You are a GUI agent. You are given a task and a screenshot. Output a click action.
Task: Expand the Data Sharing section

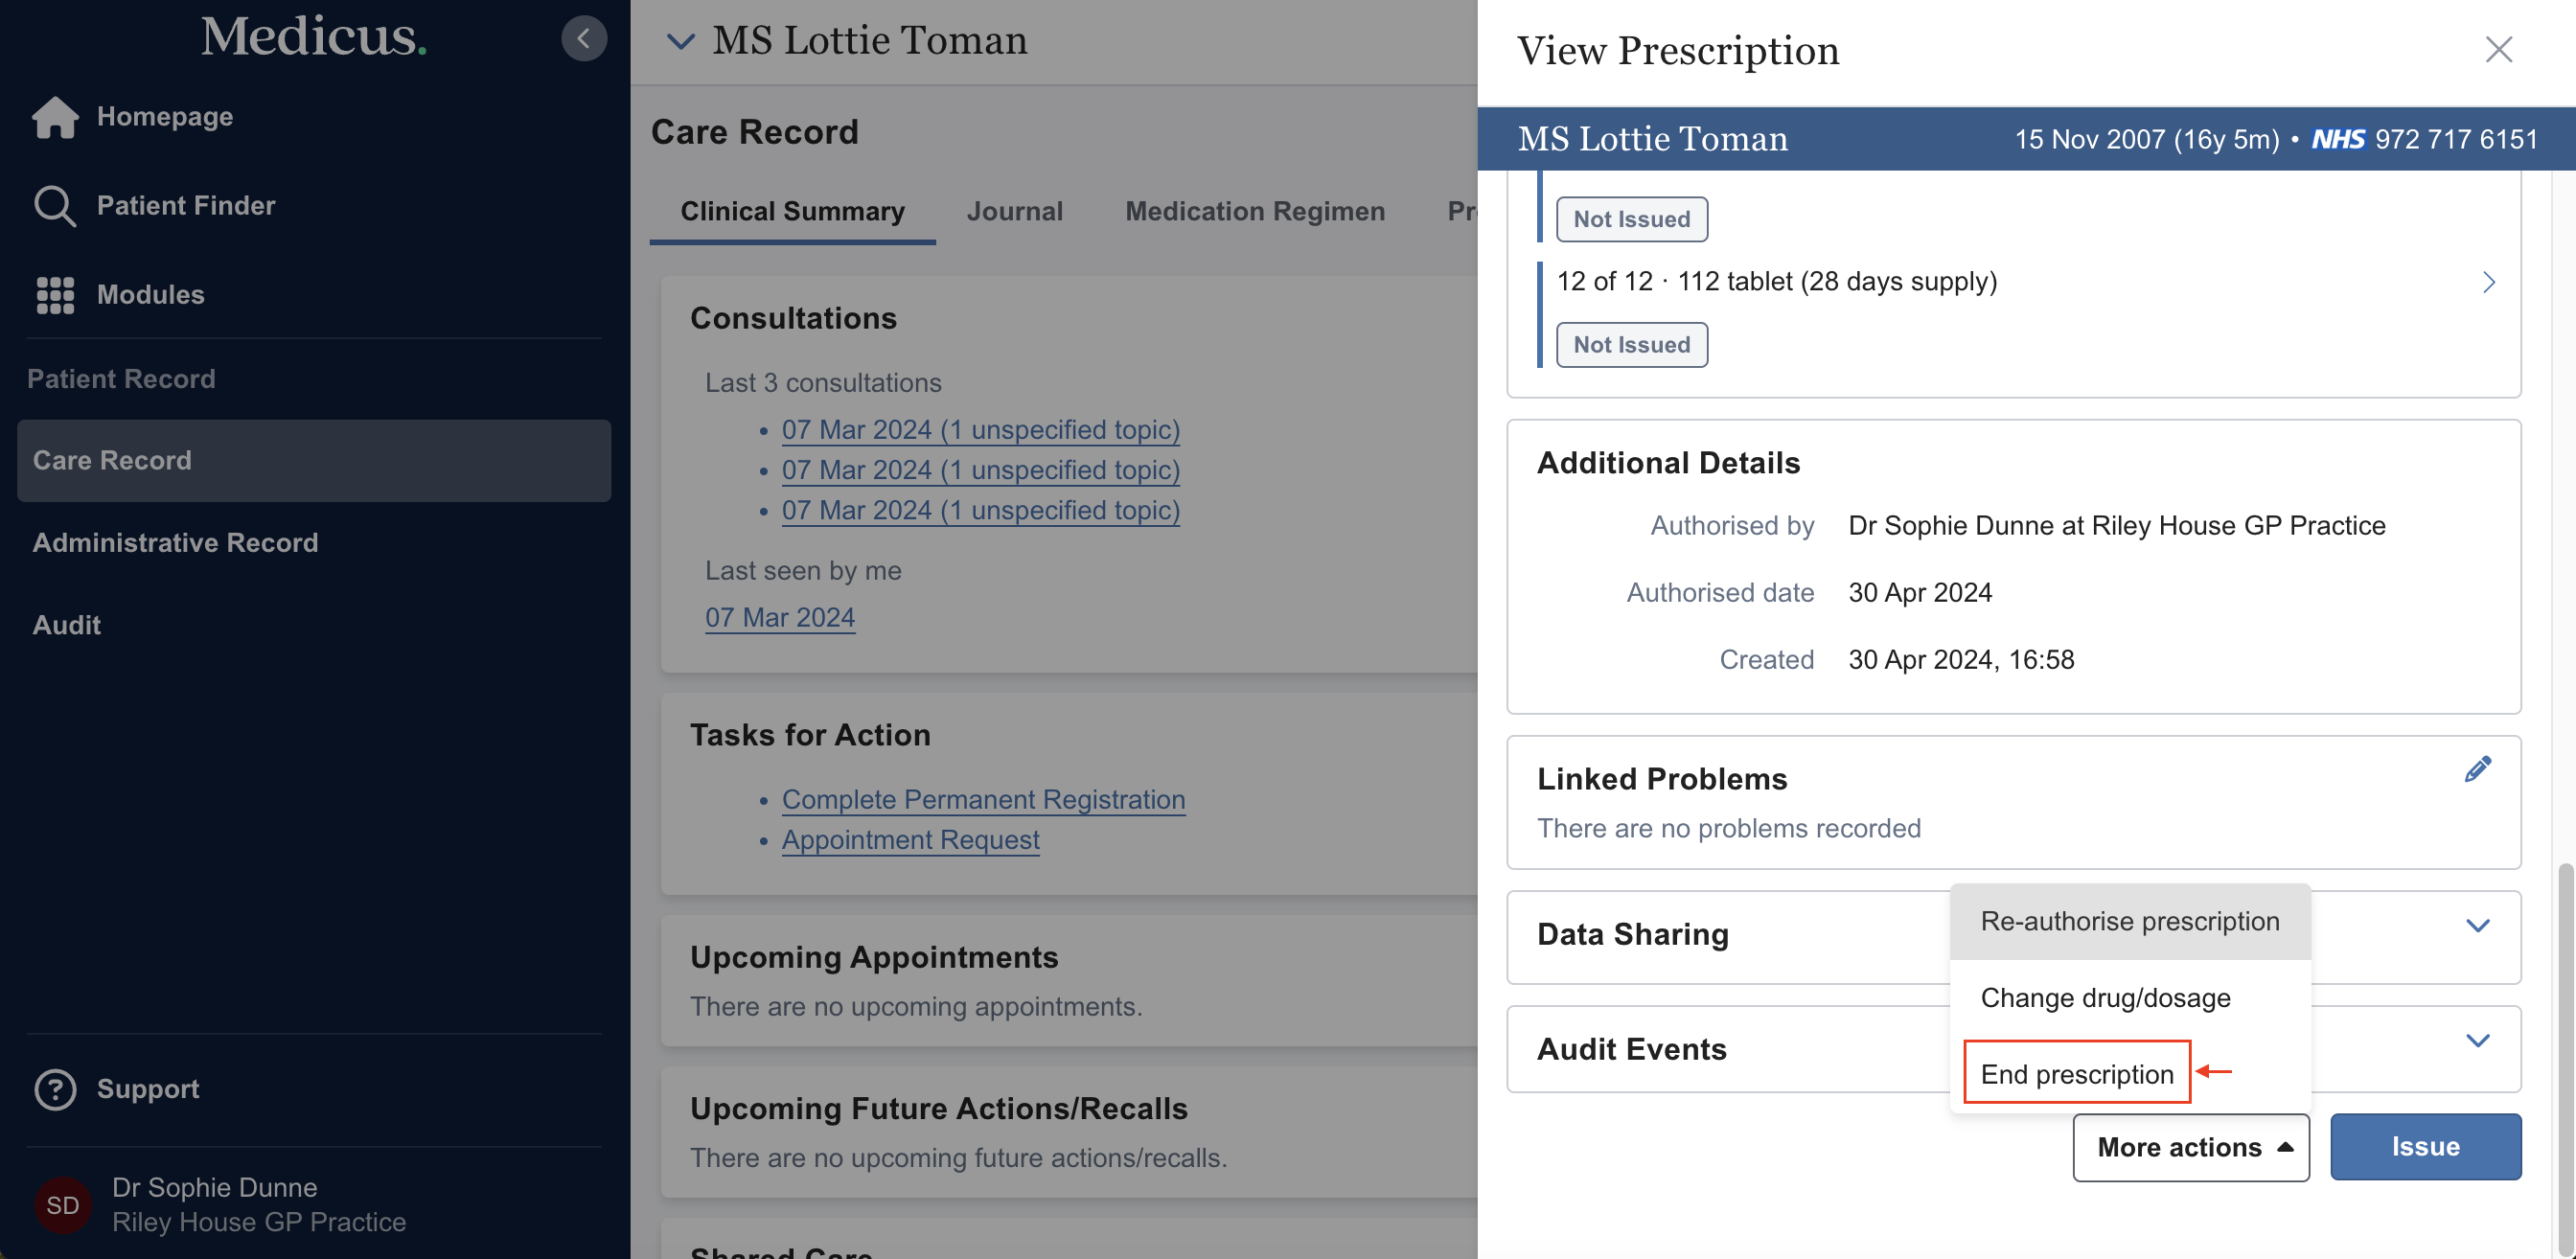pyautogui.click(x=2476, y=926)
